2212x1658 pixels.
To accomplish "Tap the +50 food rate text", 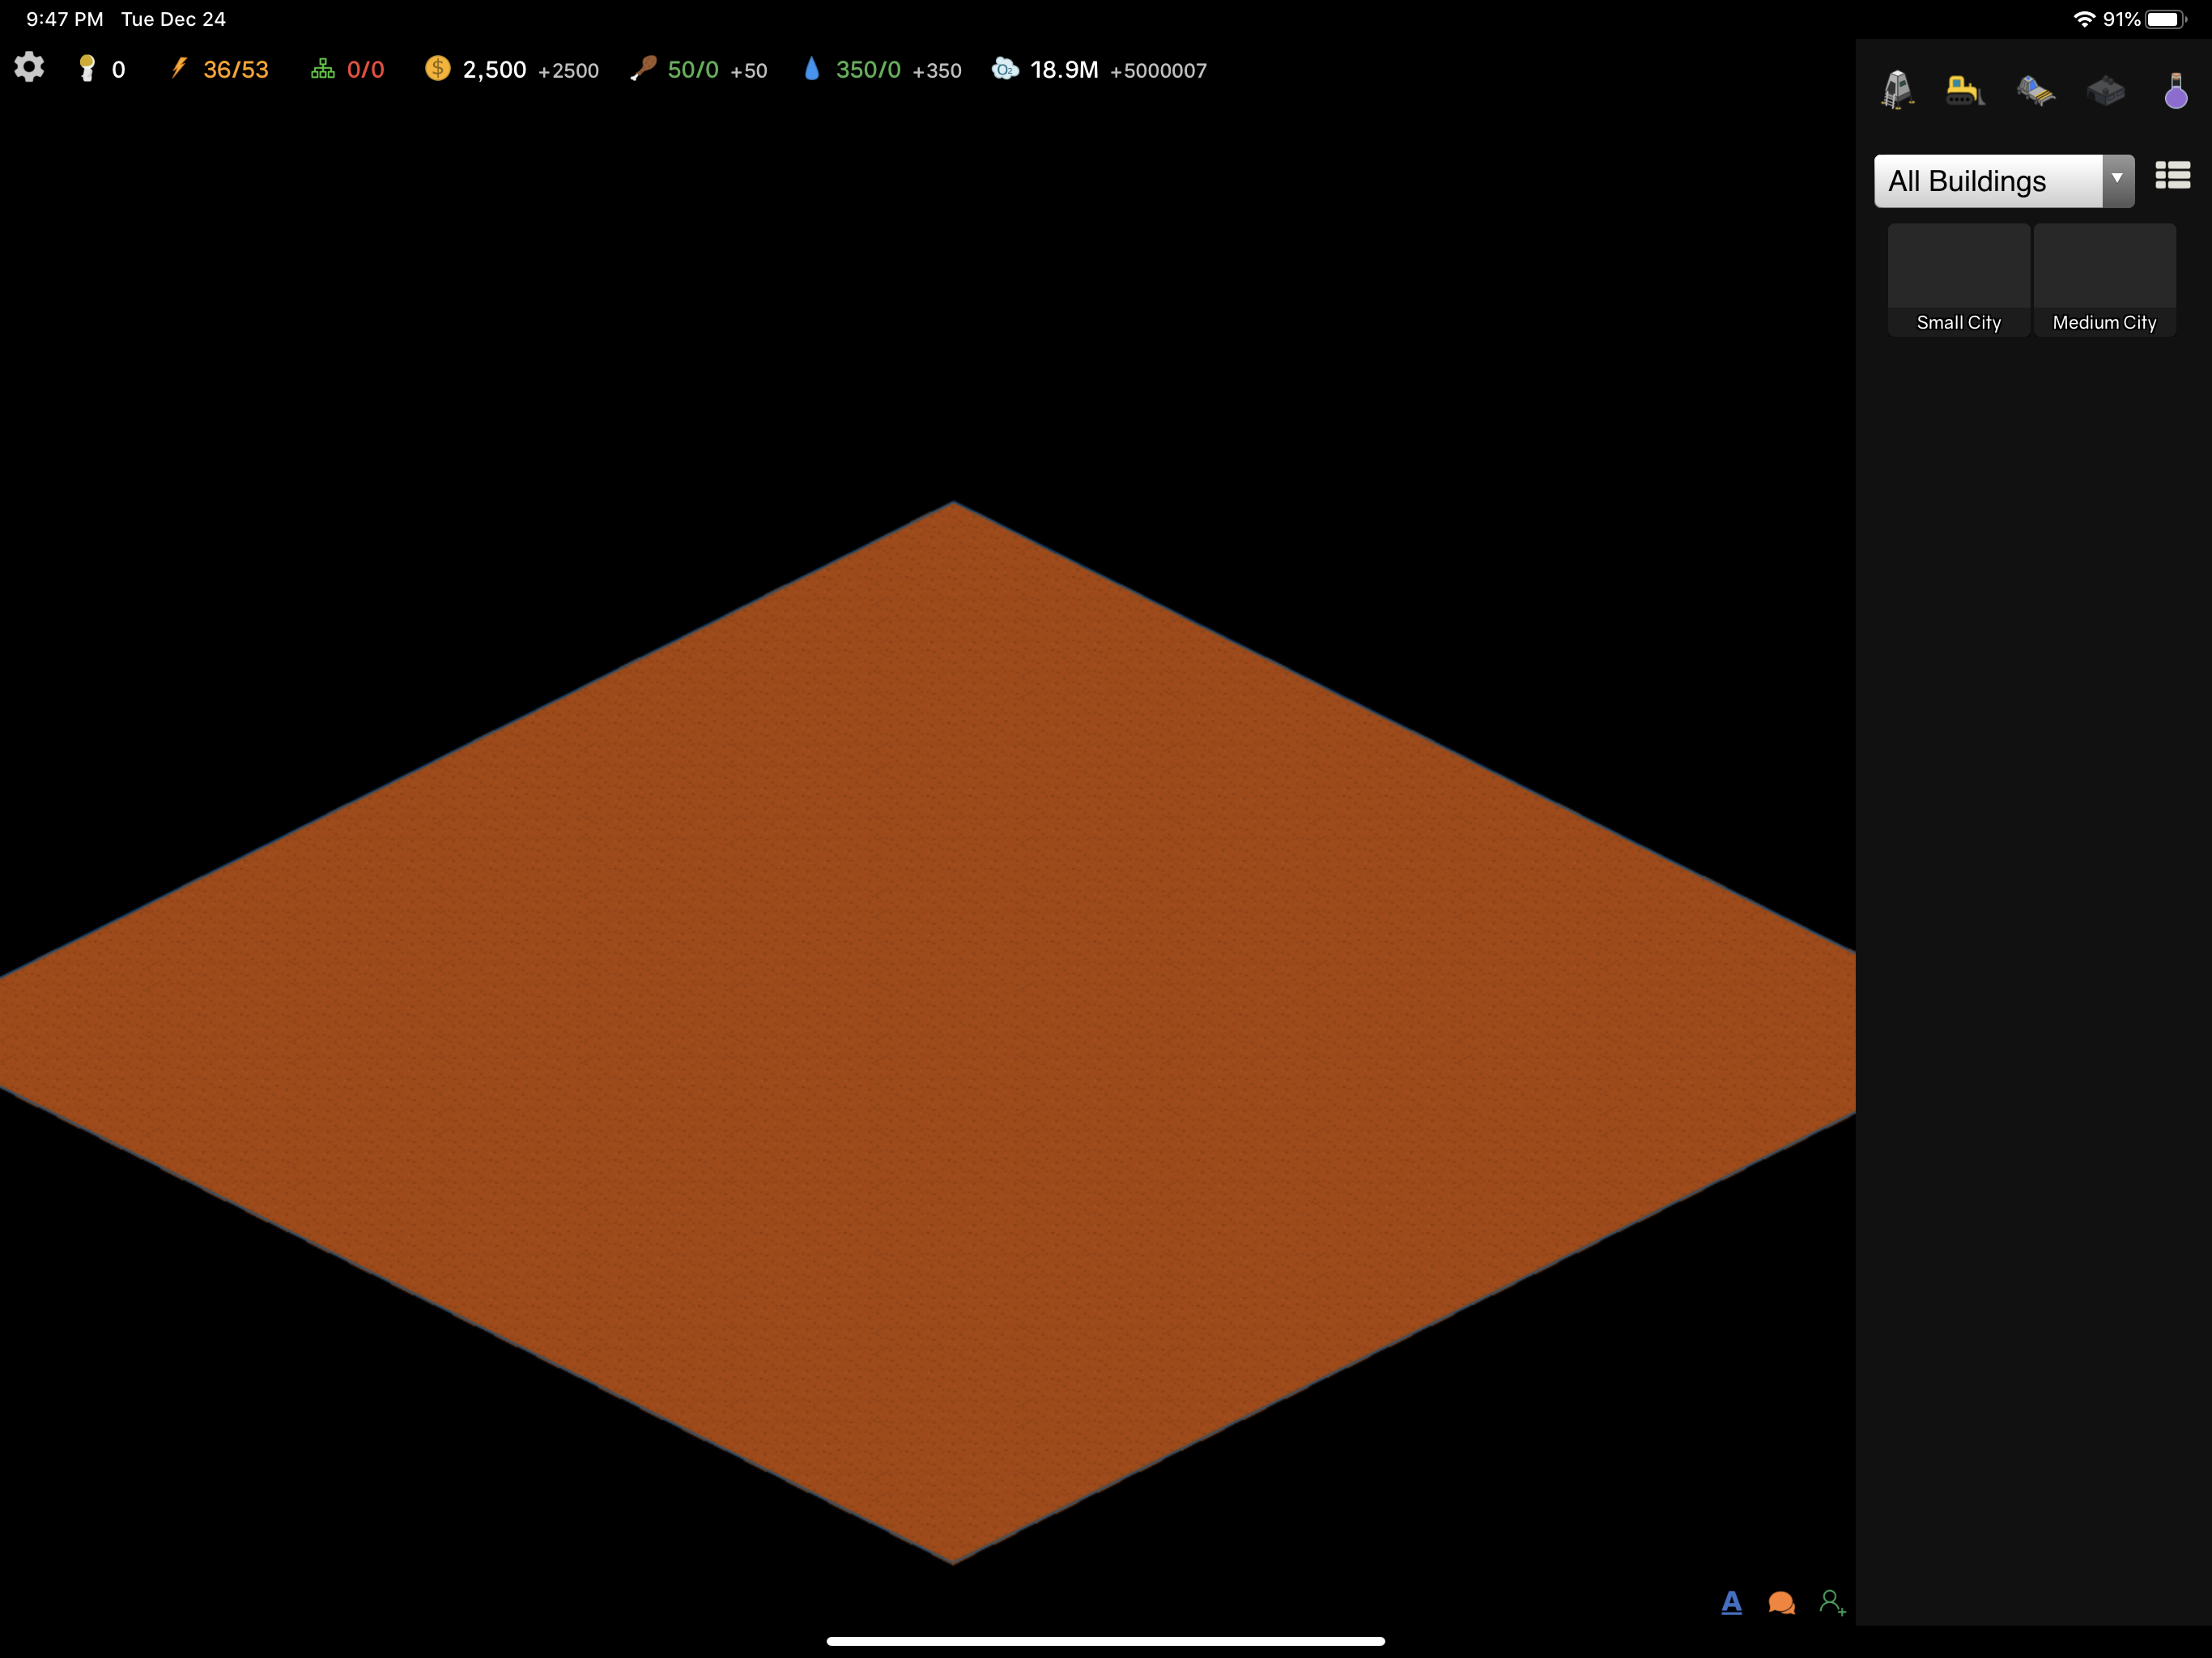I will coord(748,71).
